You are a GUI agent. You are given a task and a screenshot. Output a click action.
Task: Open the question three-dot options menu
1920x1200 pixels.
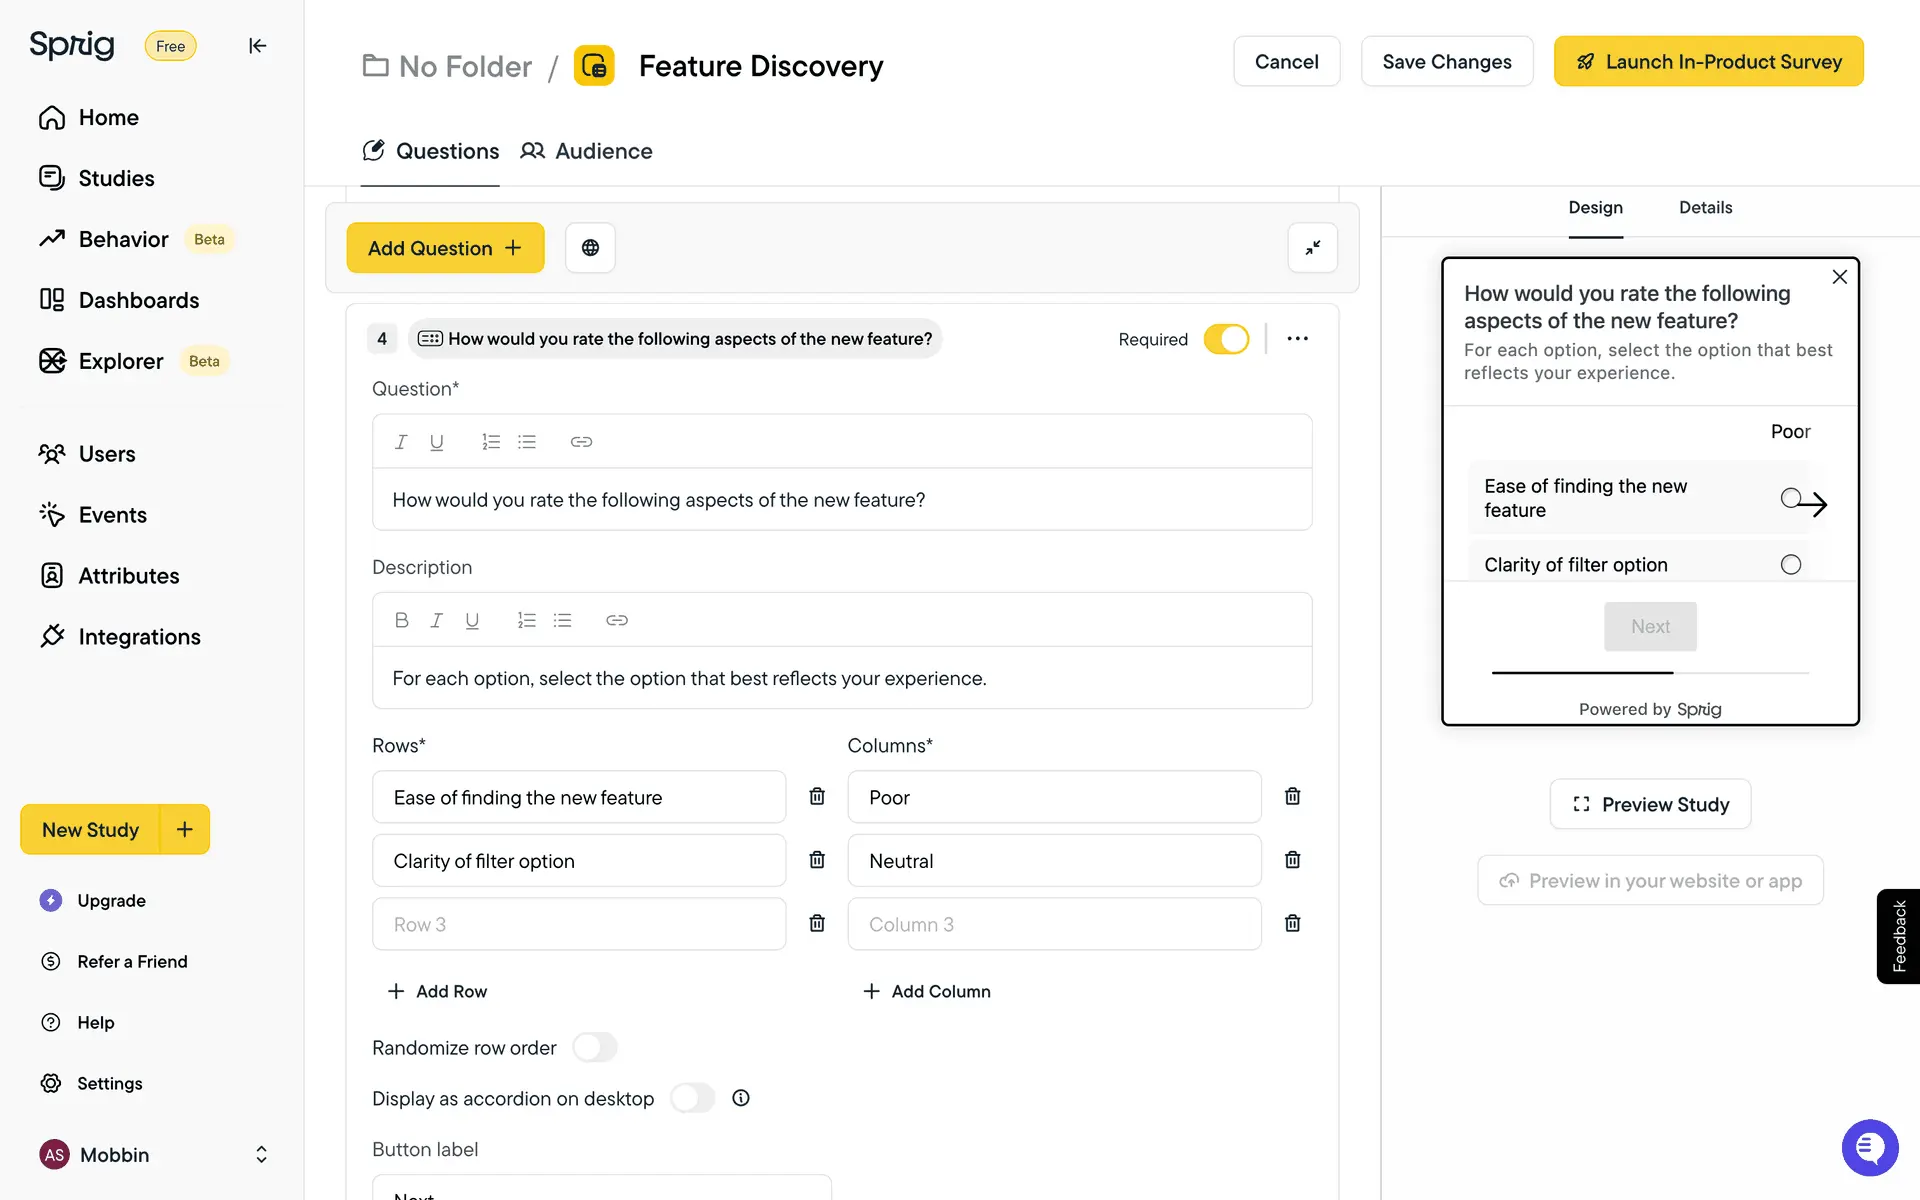point(1298,339)
